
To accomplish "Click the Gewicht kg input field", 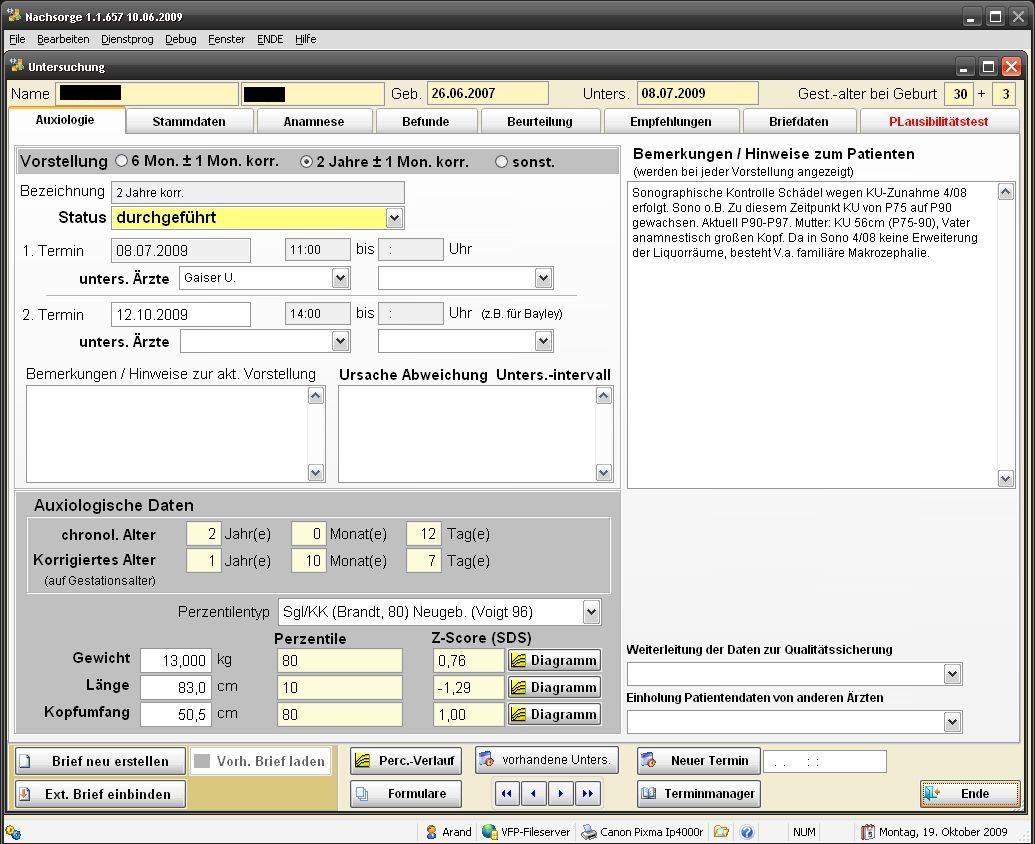I will [176, 660].
